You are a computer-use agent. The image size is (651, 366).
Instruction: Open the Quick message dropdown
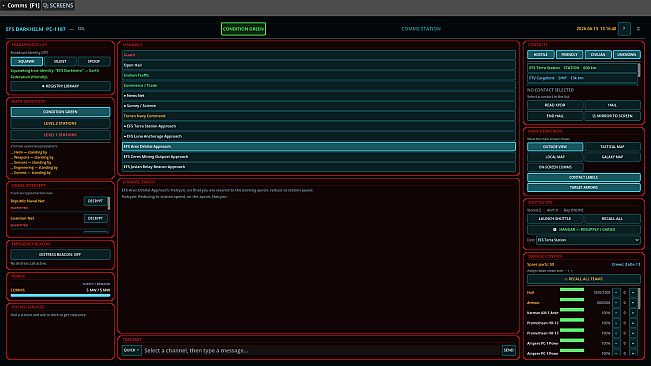point(132,350)
